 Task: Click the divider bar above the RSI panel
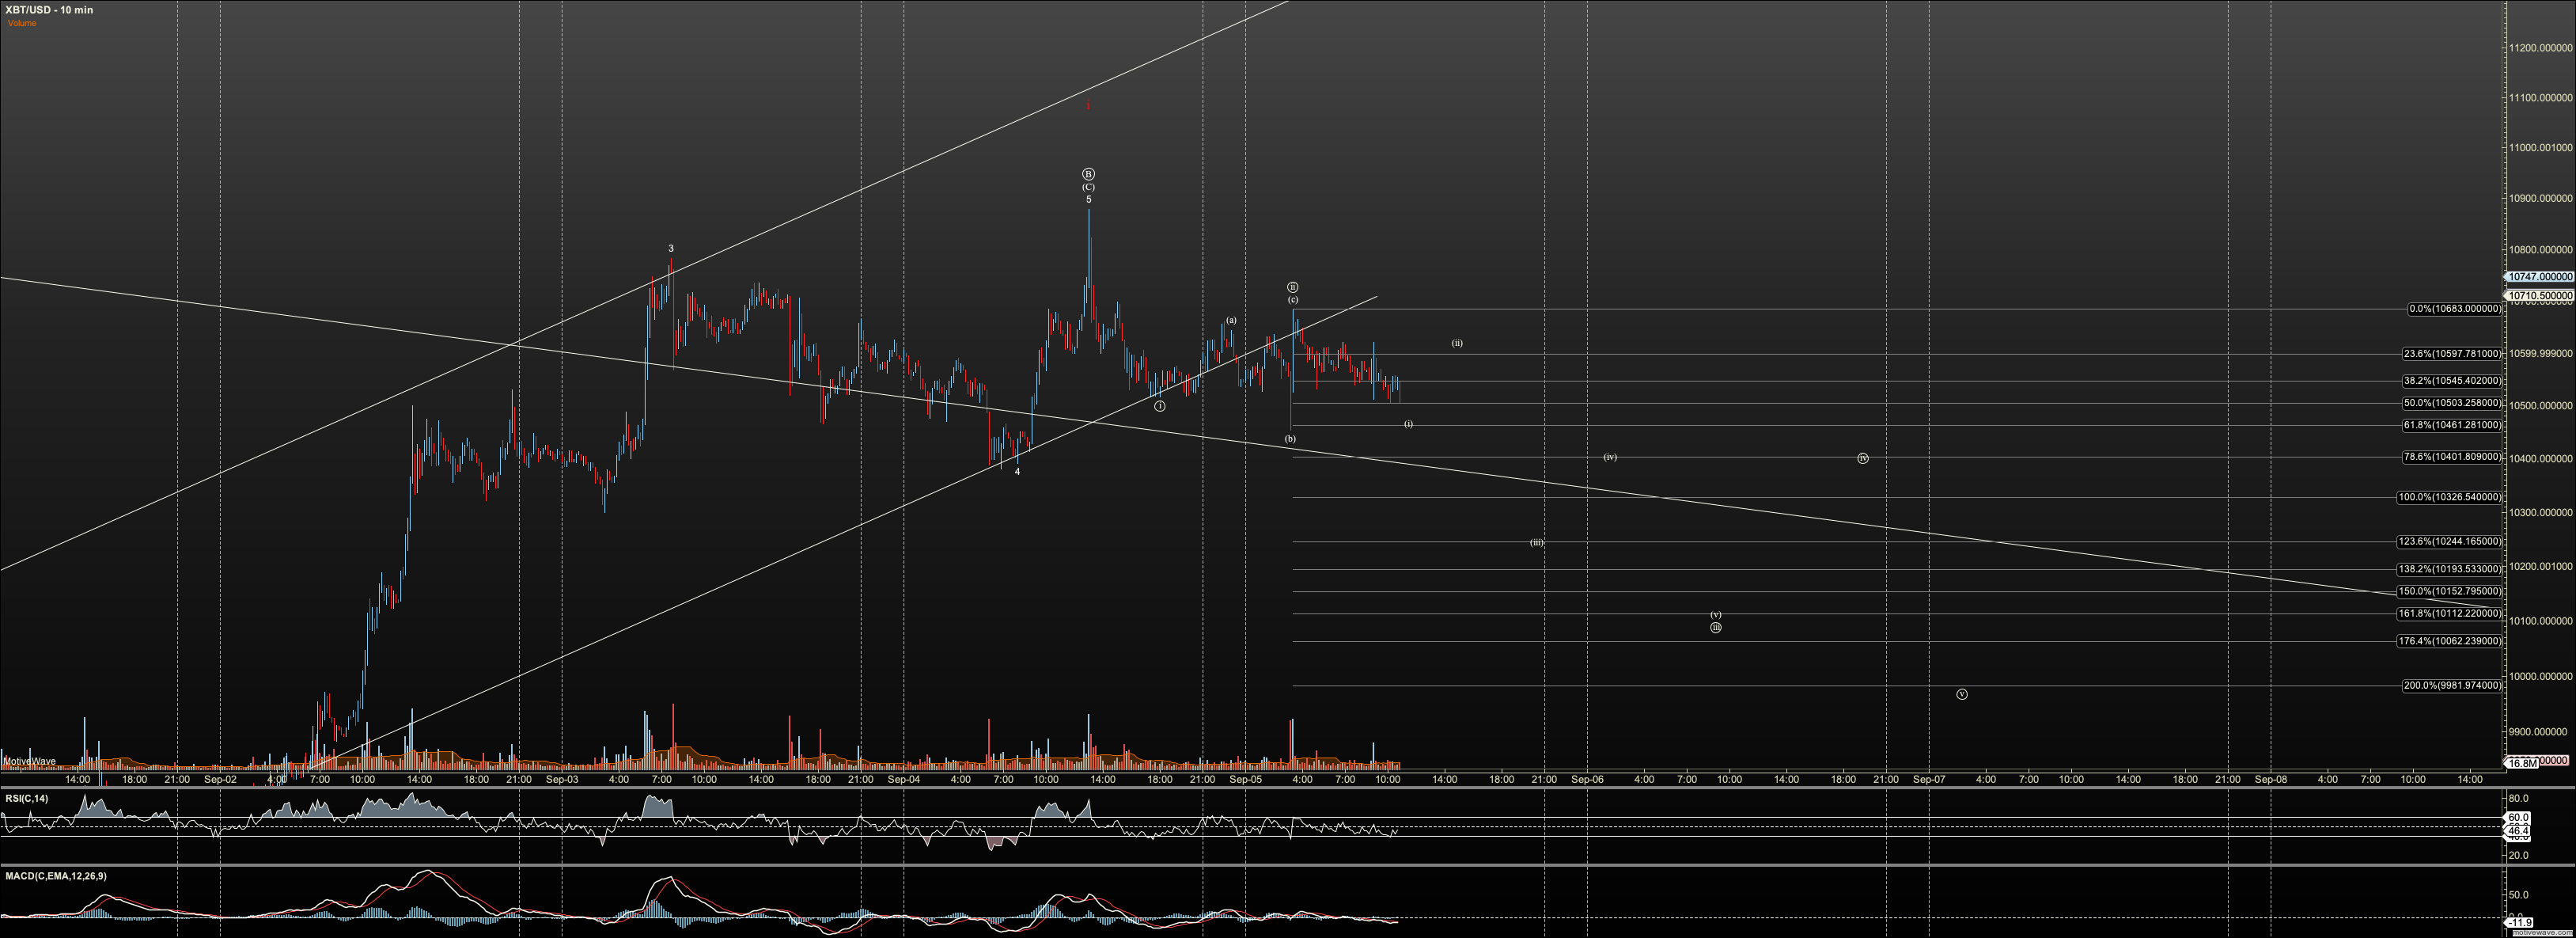(1288, 788)
